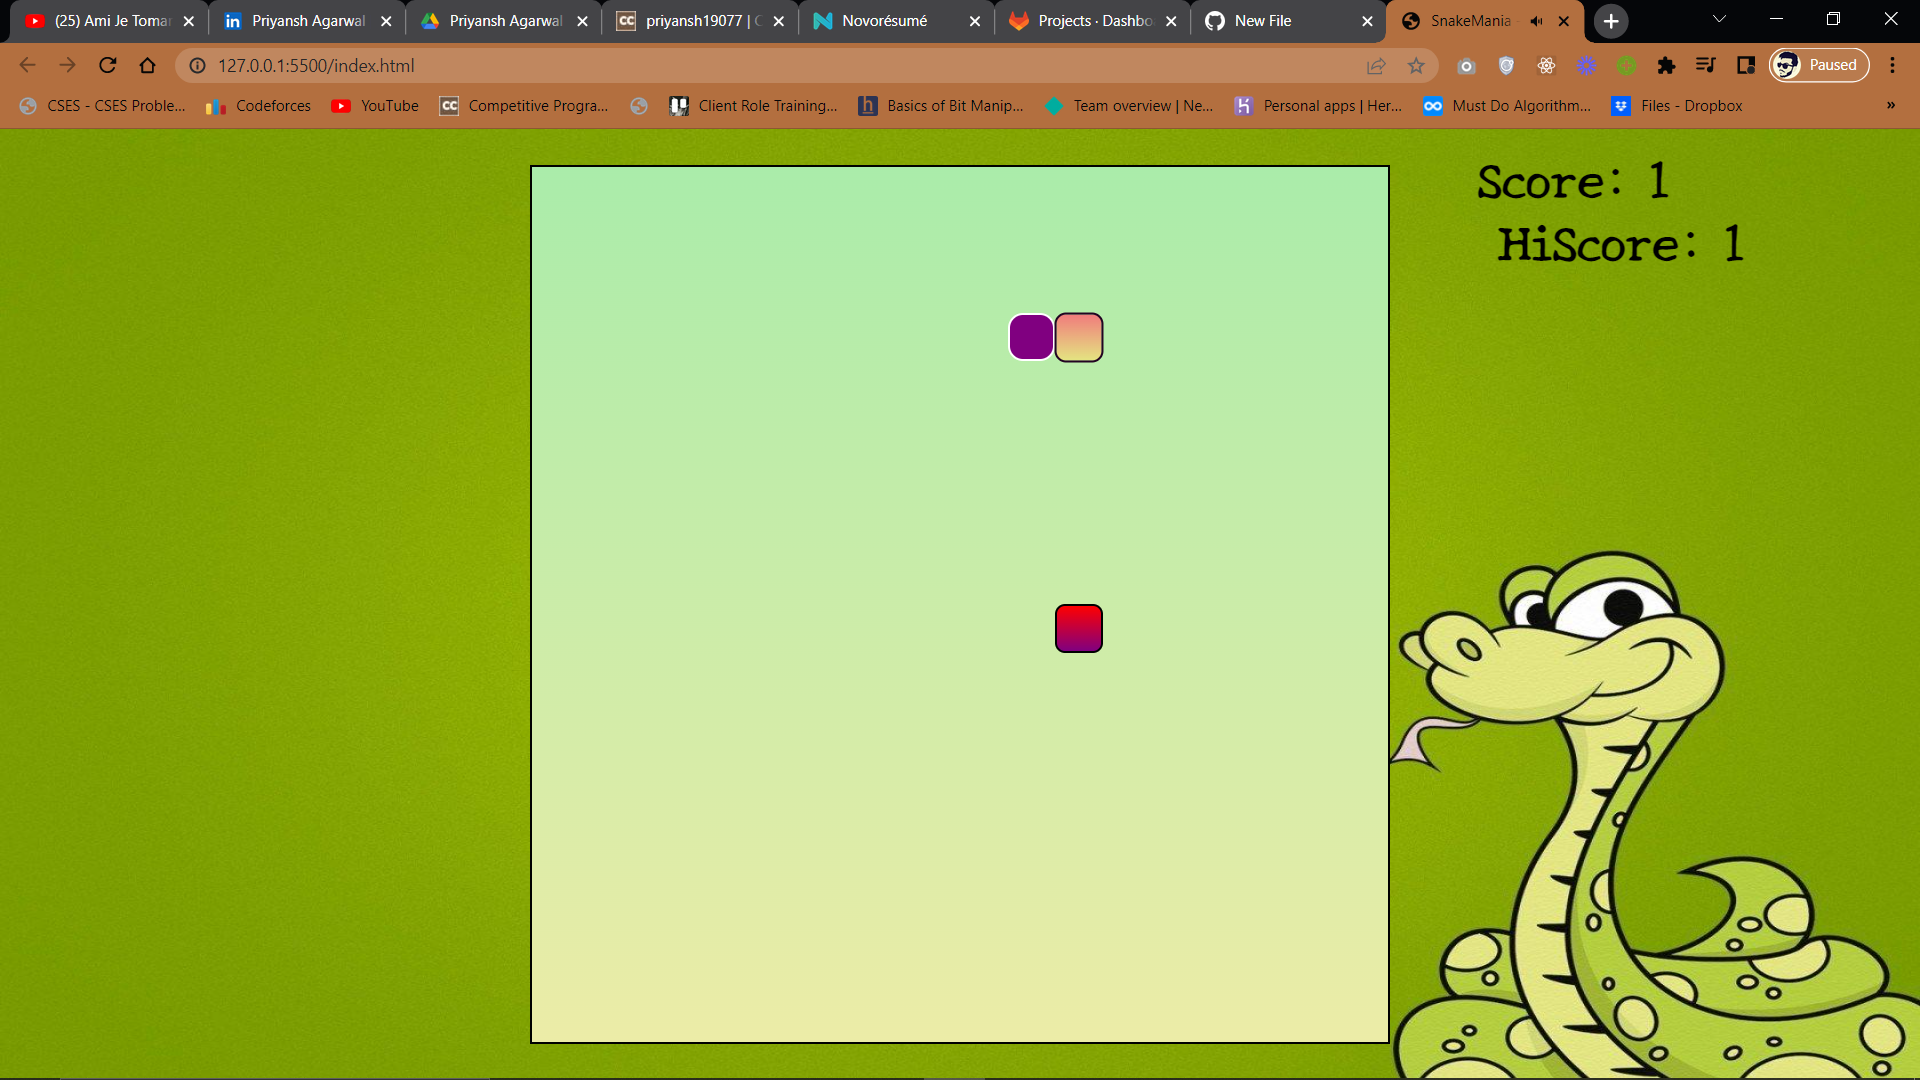Viewport: 1920px width, 1080px height.
Task: Switch to the Novorésumé tab
Action: coord(884,20)
